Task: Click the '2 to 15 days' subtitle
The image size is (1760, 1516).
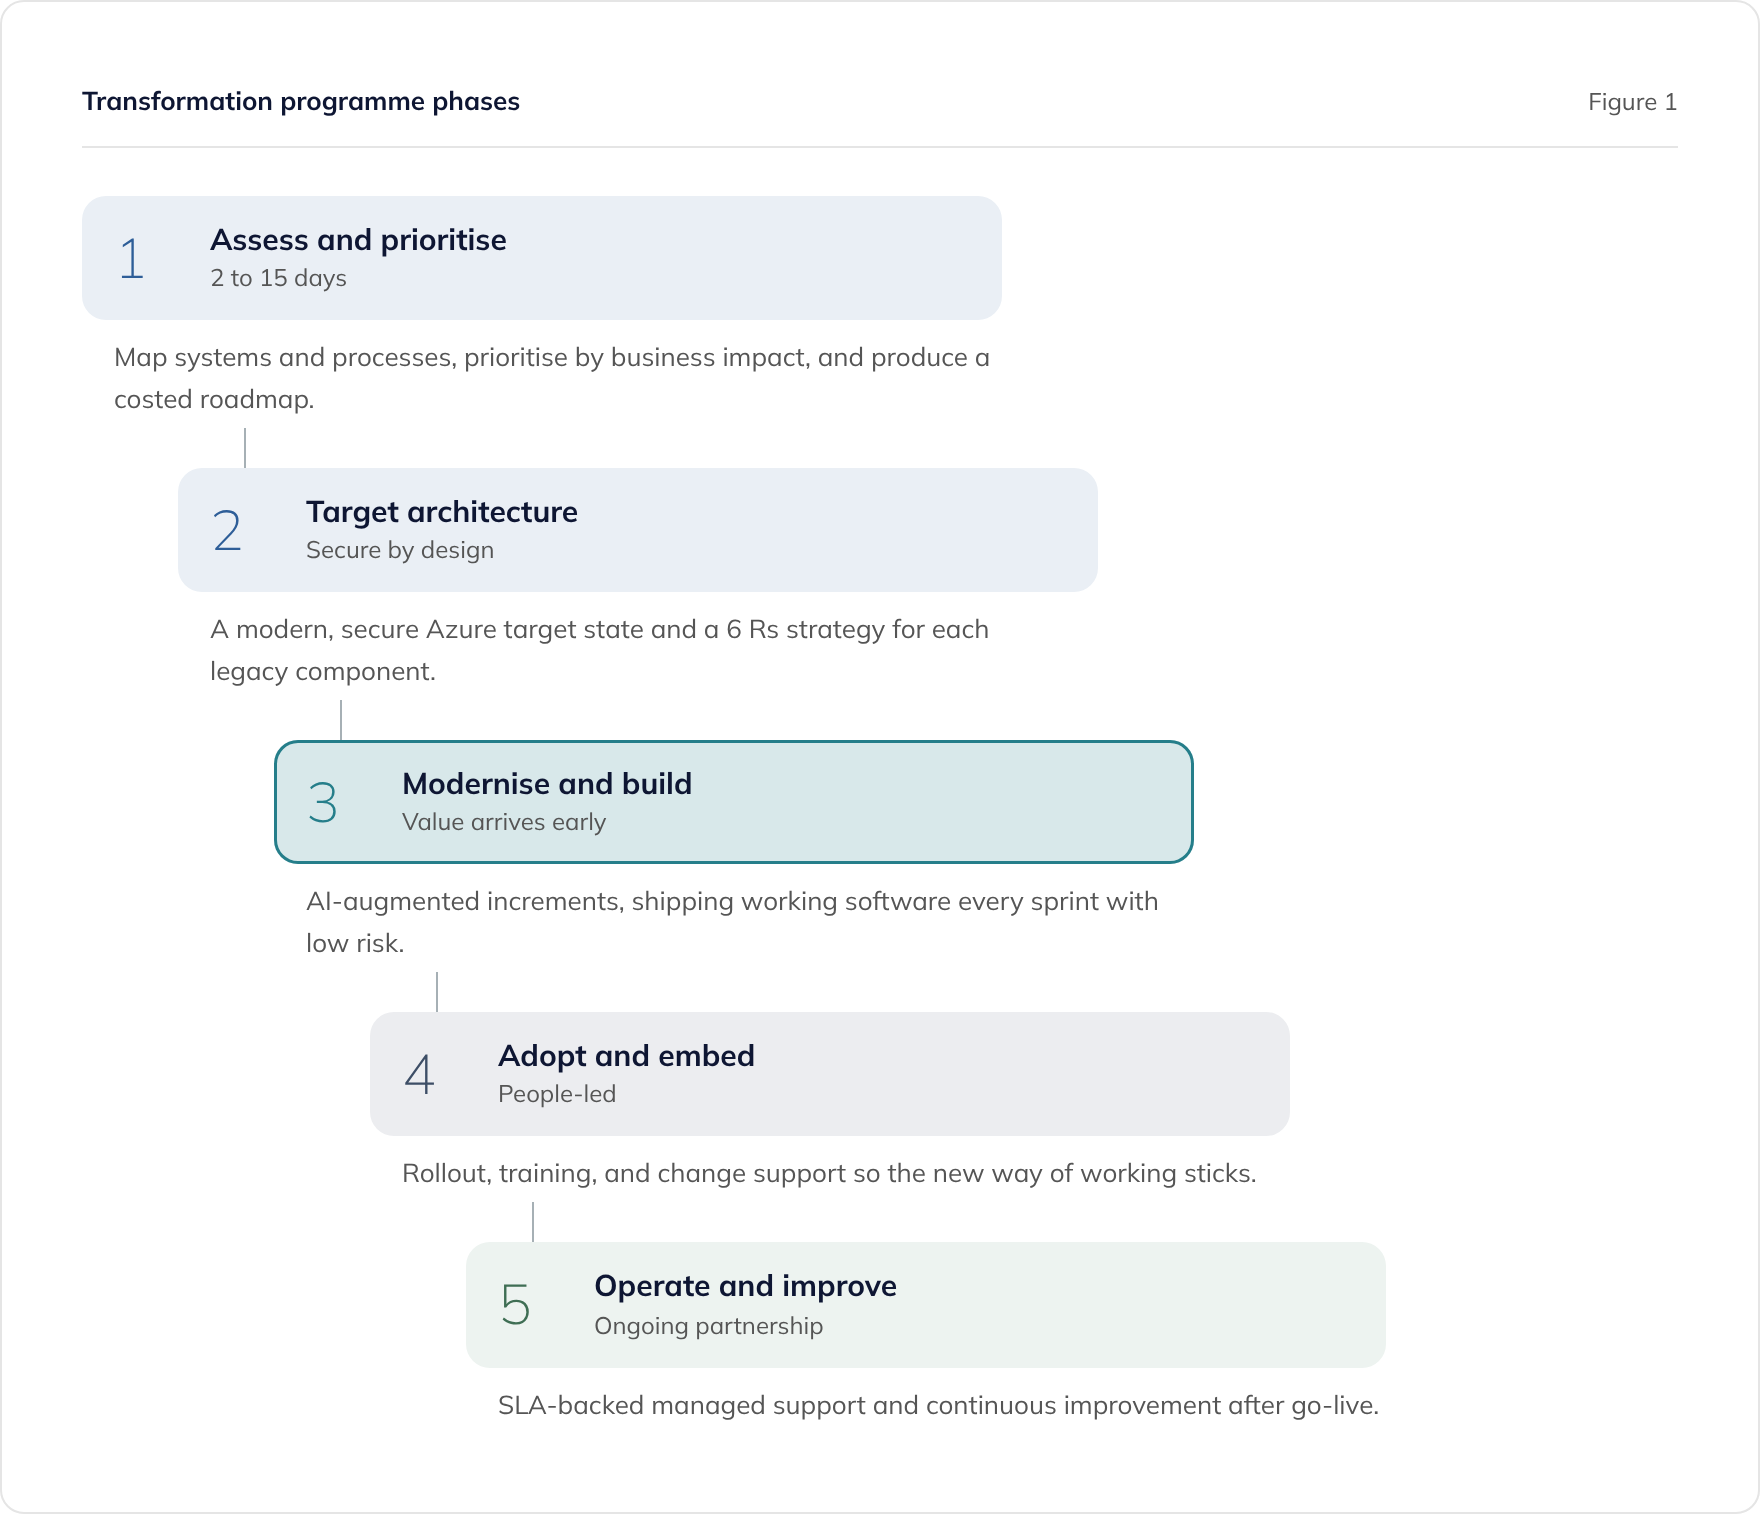Action: 278,278
